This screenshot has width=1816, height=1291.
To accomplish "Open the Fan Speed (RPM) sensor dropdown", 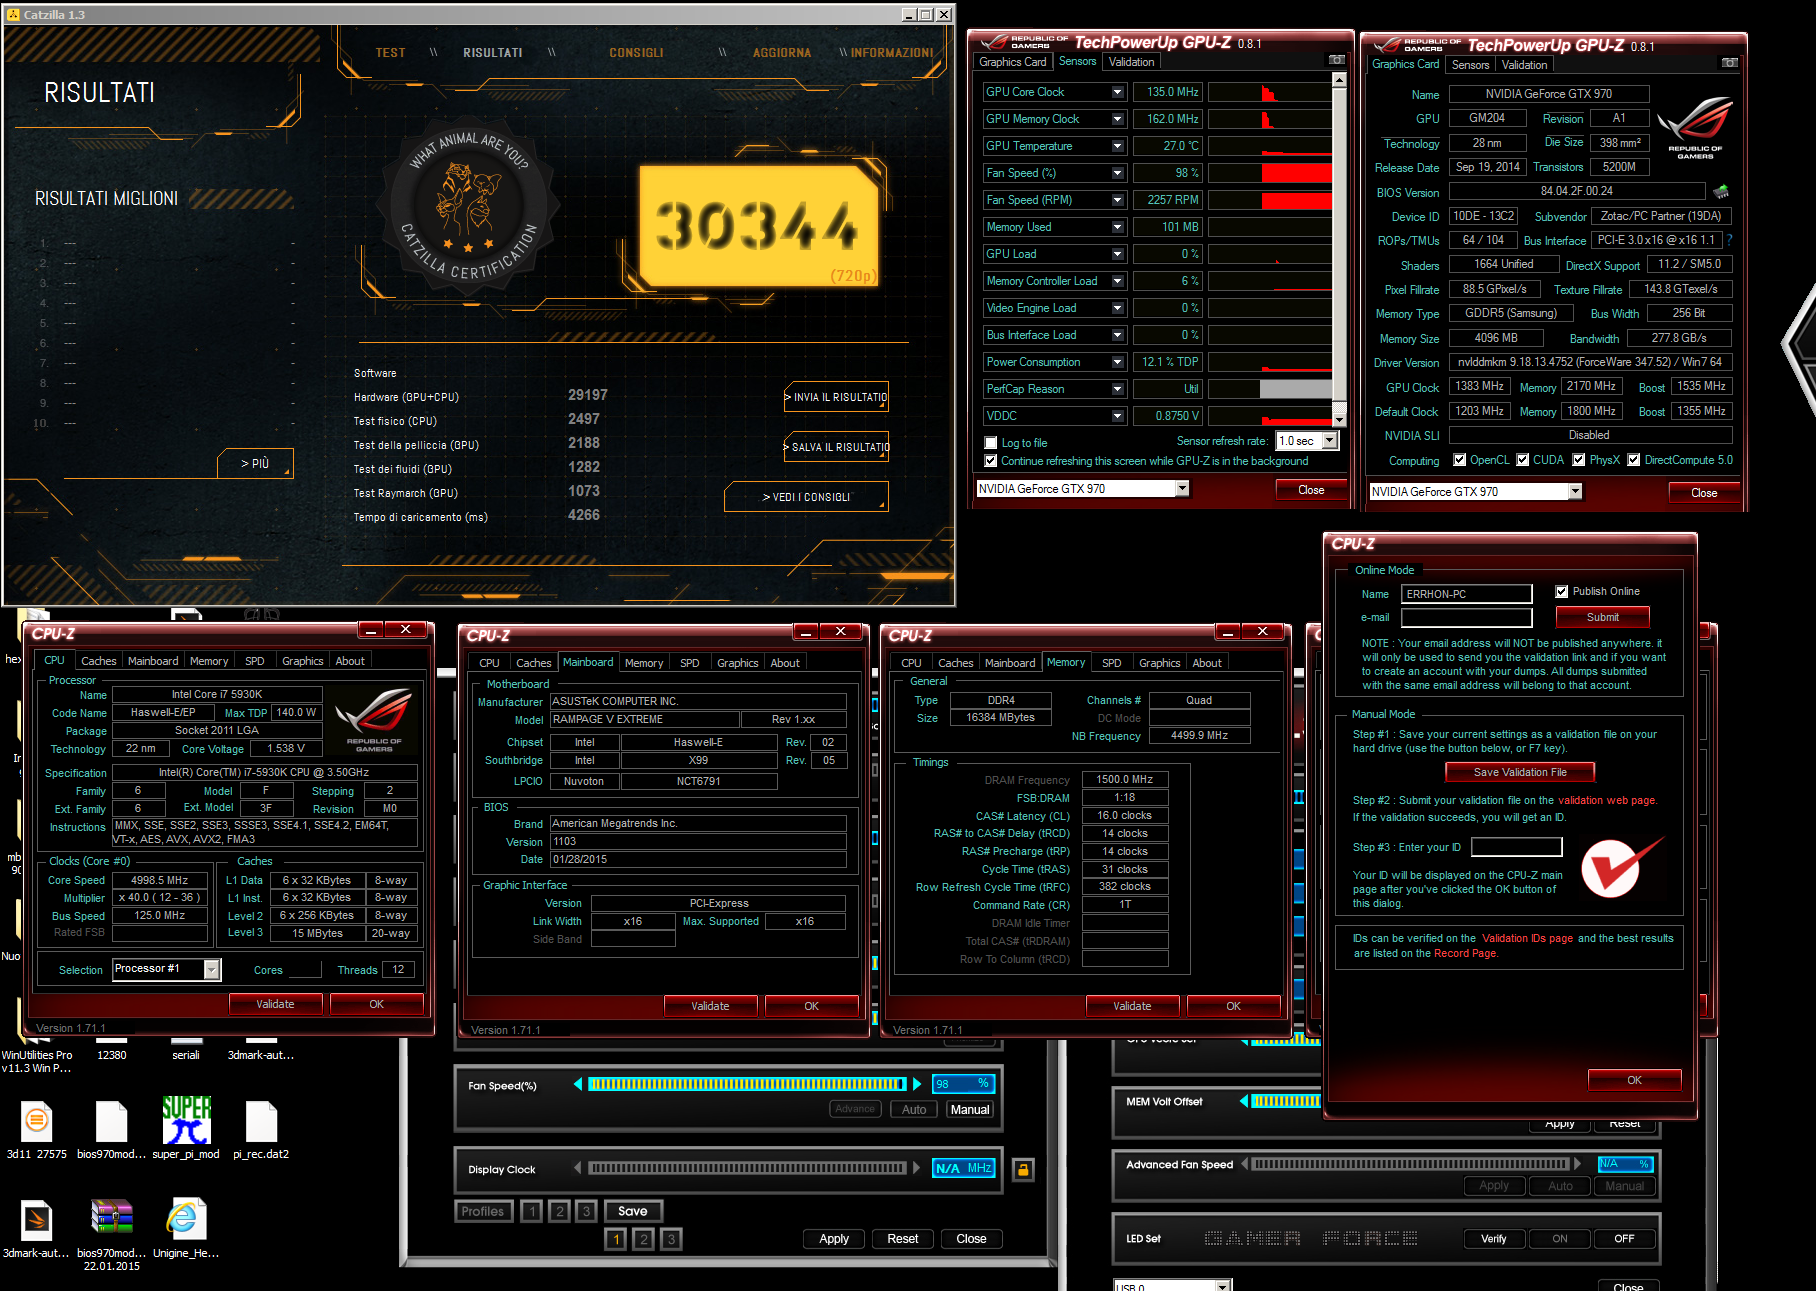I will (1118, 200).
